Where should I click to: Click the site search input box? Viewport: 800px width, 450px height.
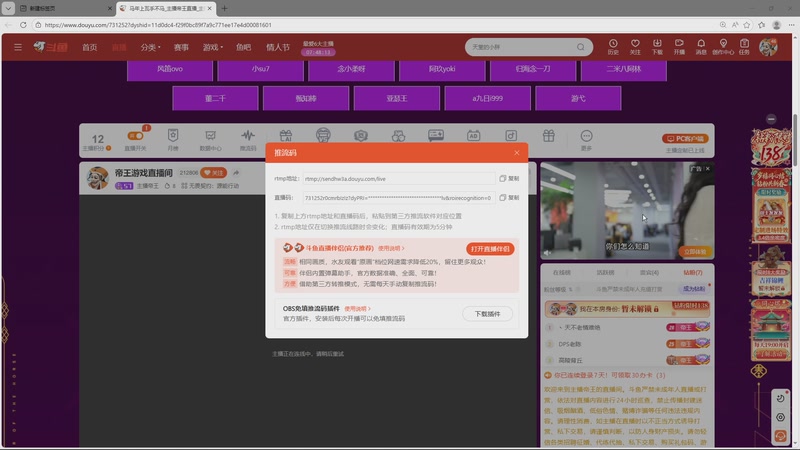point(520,47)
